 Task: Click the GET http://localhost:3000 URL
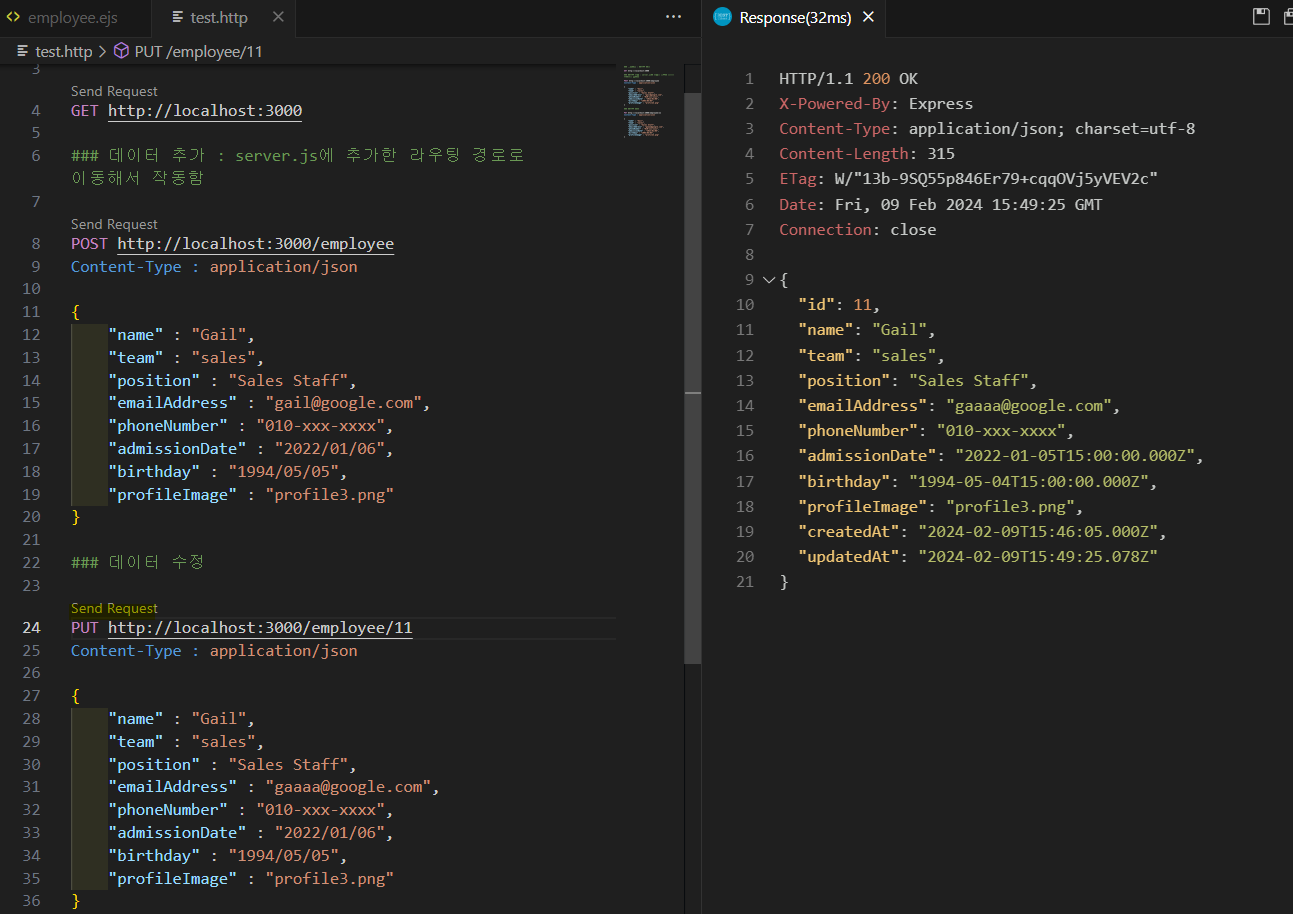coord(205,111)
